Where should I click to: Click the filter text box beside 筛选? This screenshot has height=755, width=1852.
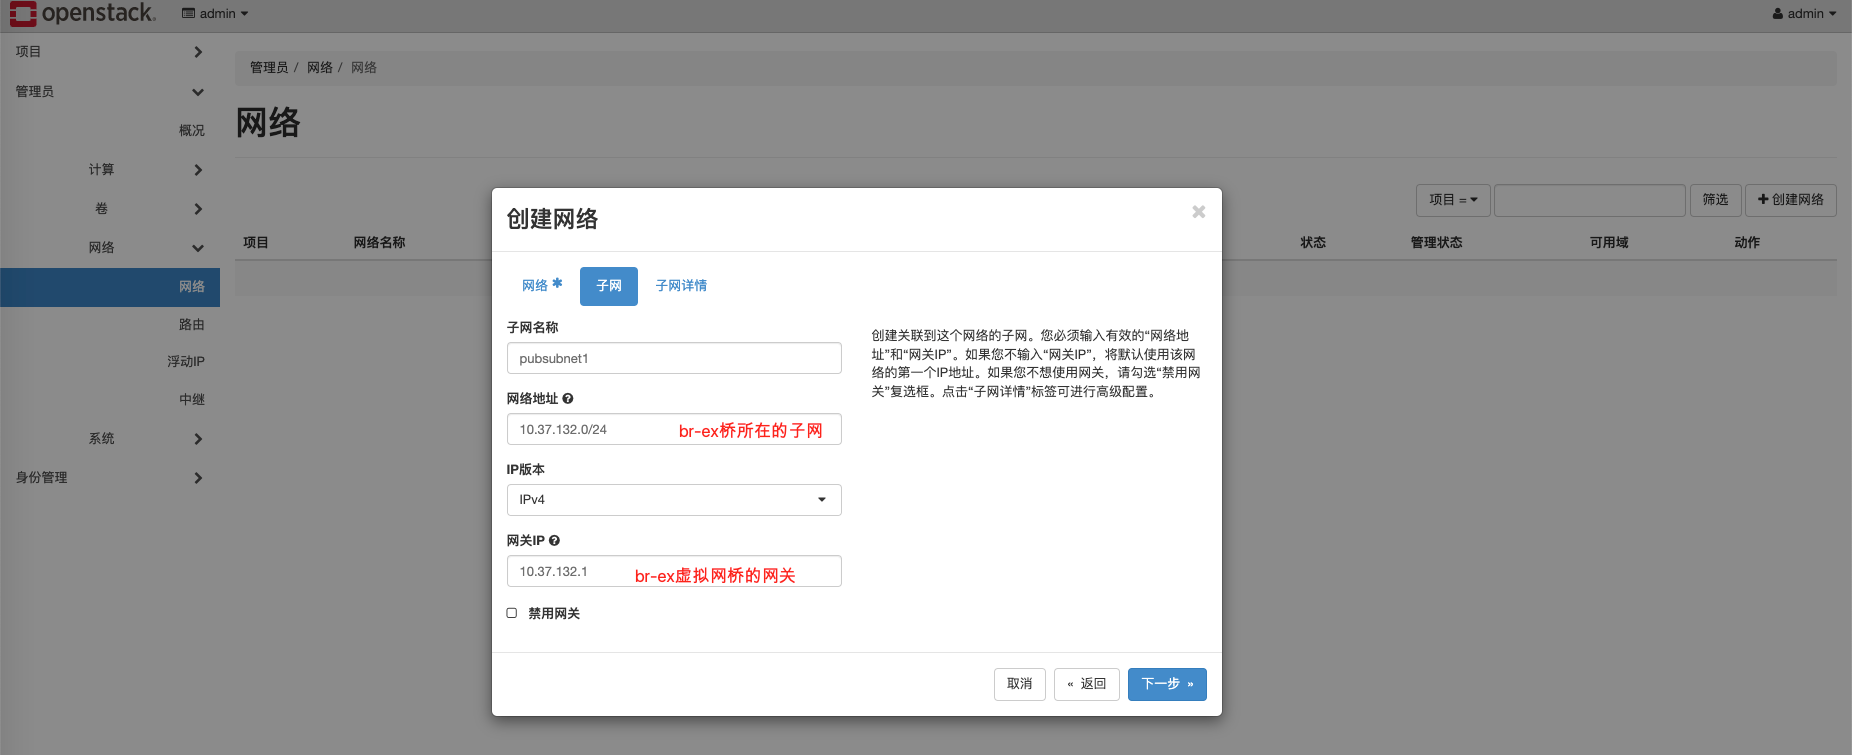tap(1590, 200)
